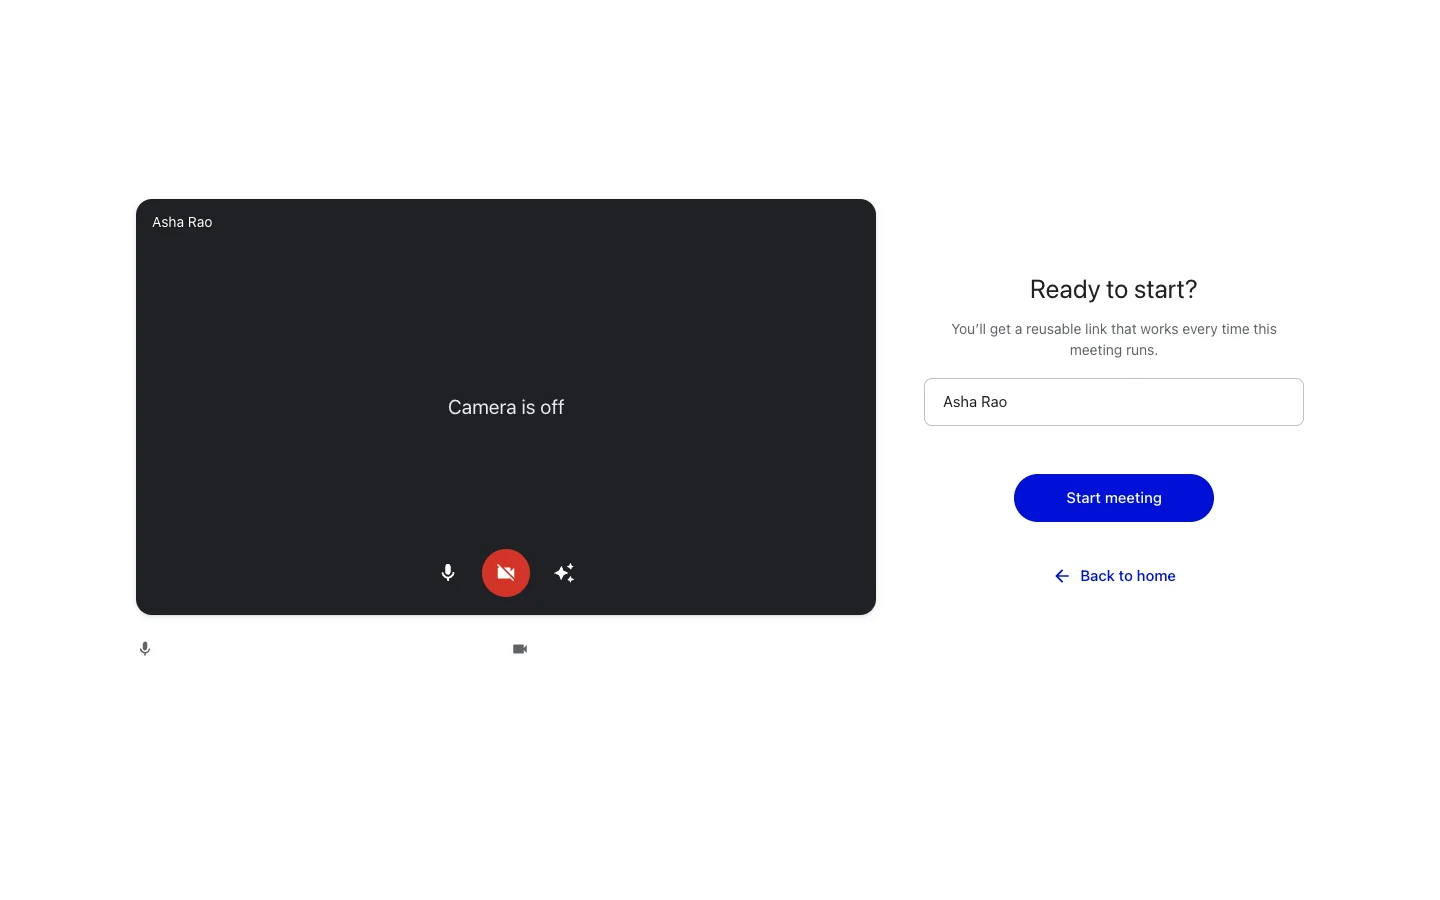Click the "Camera is off" message
Screen dimensions: 1440x900
pyautogui.click(x=506, y=407)
